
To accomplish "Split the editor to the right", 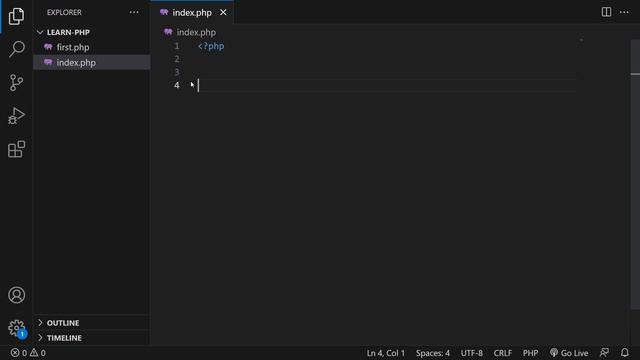I will point(606,12).
